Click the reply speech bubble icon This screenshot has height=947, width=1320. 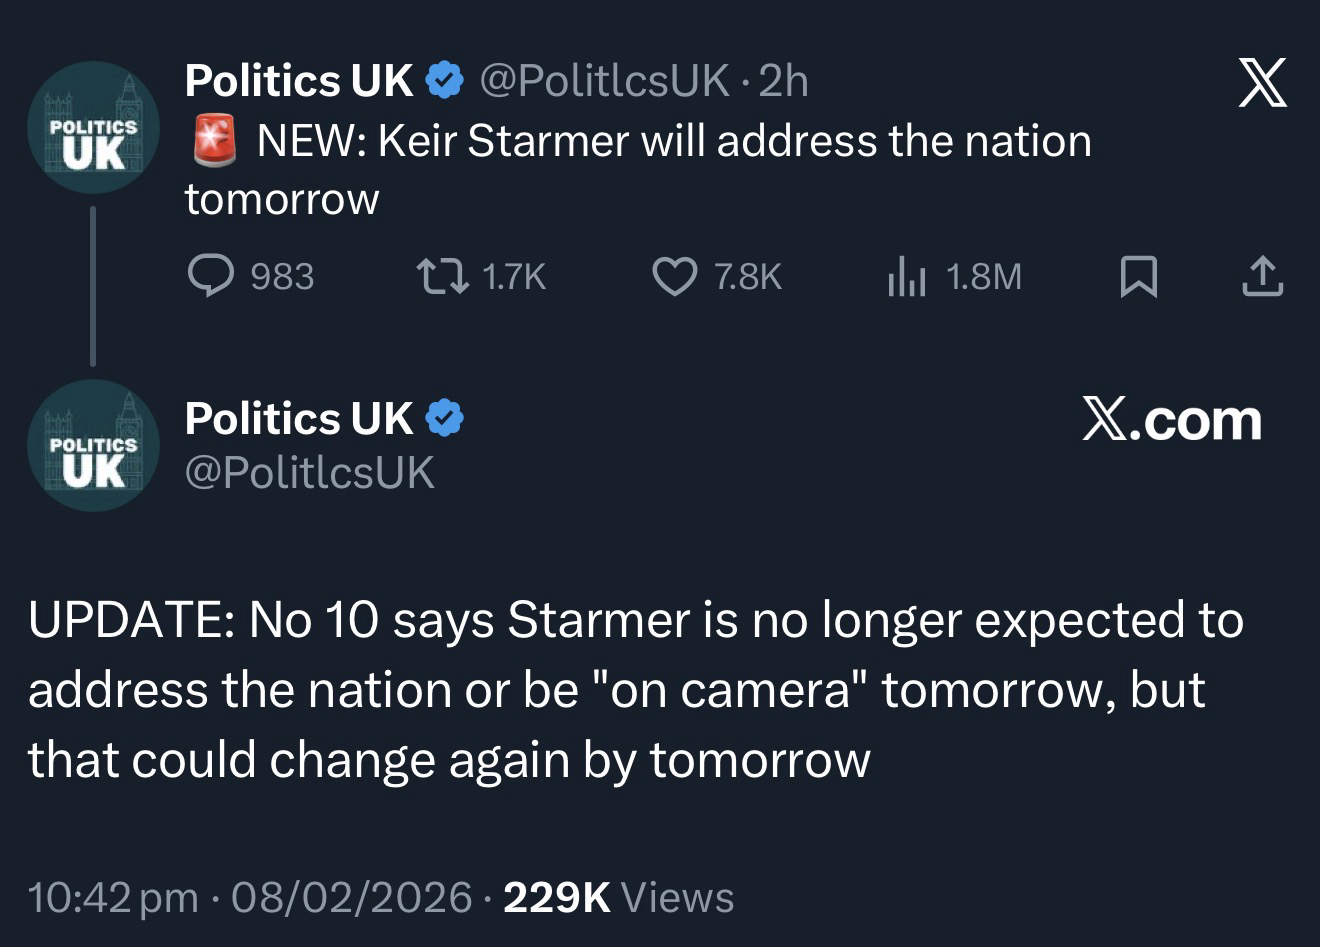[211, 276]
